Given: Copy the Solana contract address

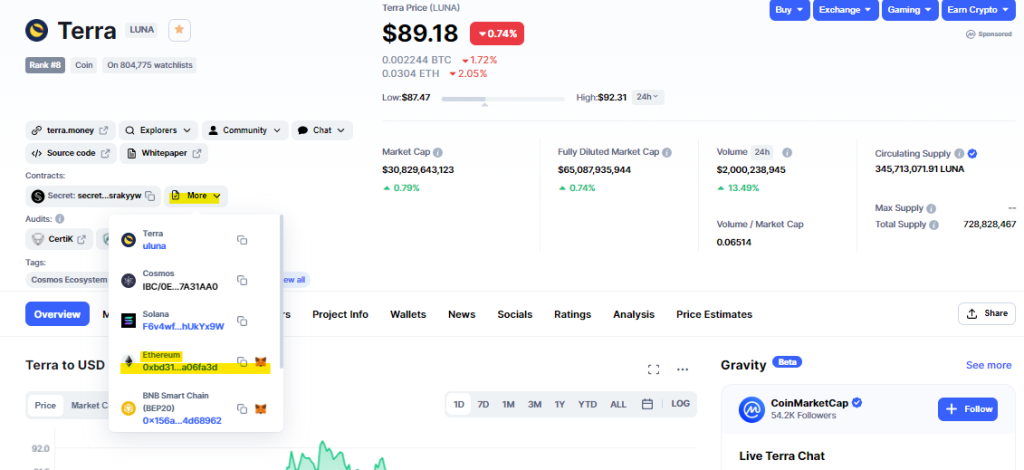Looking at the screenshot, I should pyautogui.click(x=242, y=321).
